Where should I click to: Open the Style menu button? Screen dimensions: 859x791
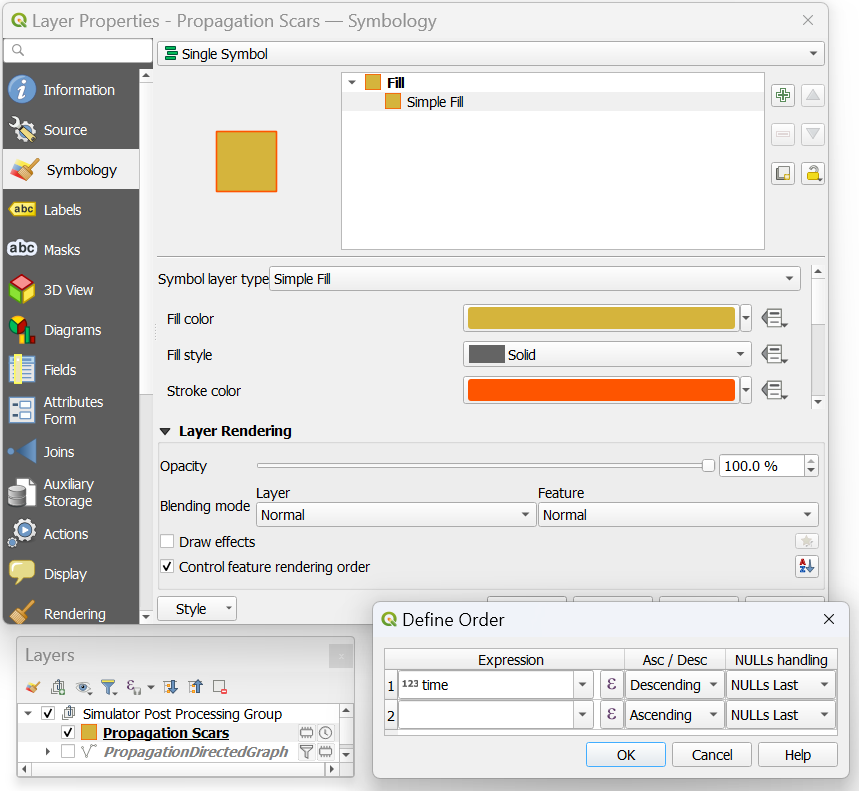click(x=197, y=609)
